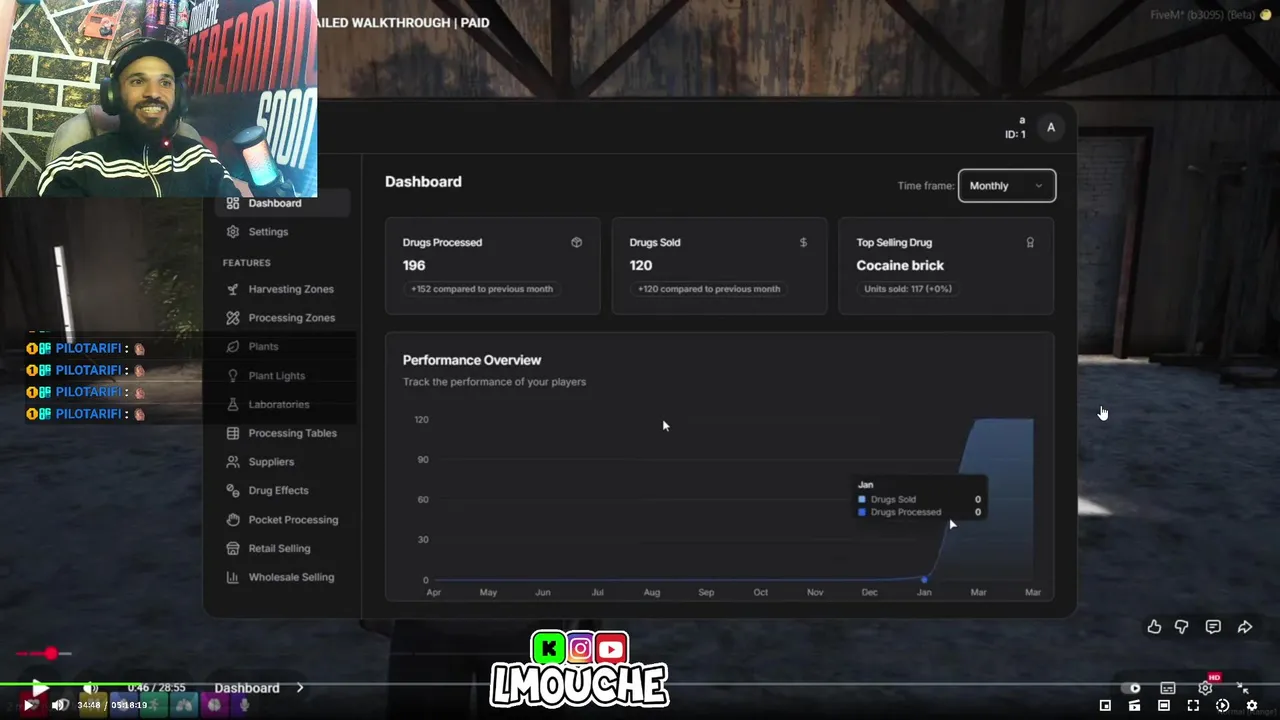Click the user avatar "A"

[1050, 127]
